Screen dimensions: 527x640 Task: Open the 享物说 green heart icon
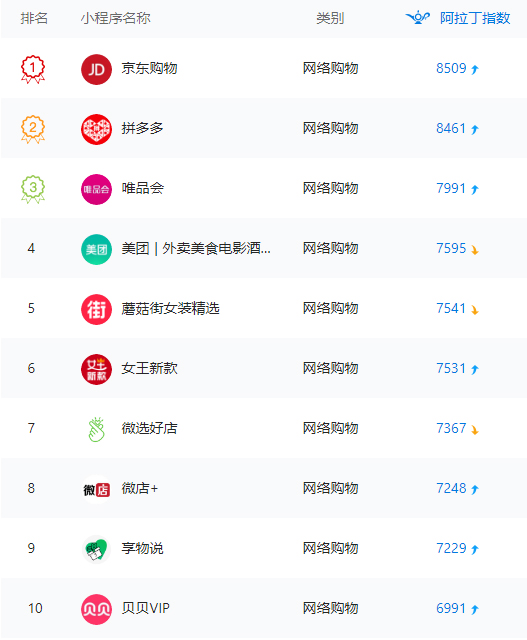coord(96,549)
